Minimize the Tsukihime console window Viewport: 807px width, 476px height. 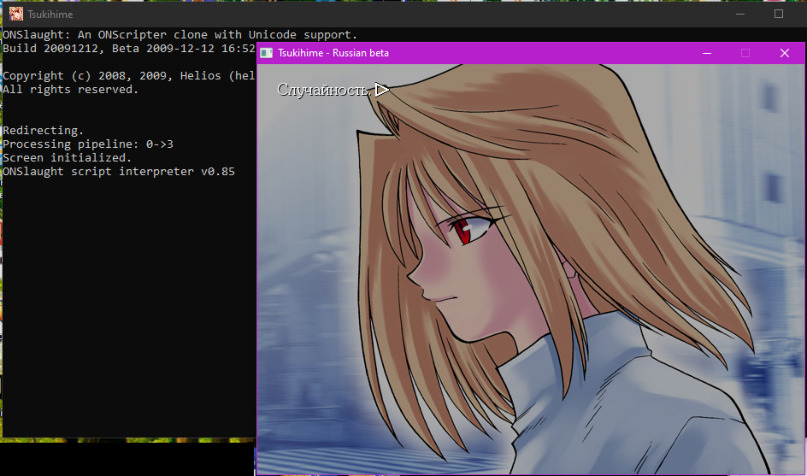[x=740, y=14]
